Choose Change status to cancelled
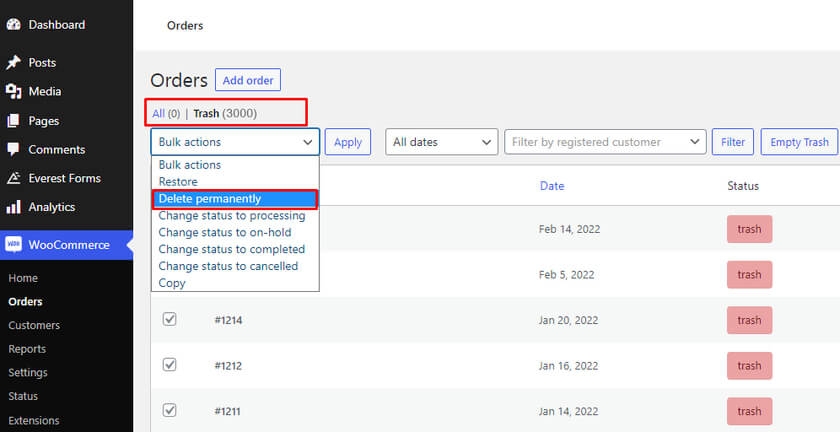Image resolution: width=840 pixels, height=432 pixels. point(235,266)
